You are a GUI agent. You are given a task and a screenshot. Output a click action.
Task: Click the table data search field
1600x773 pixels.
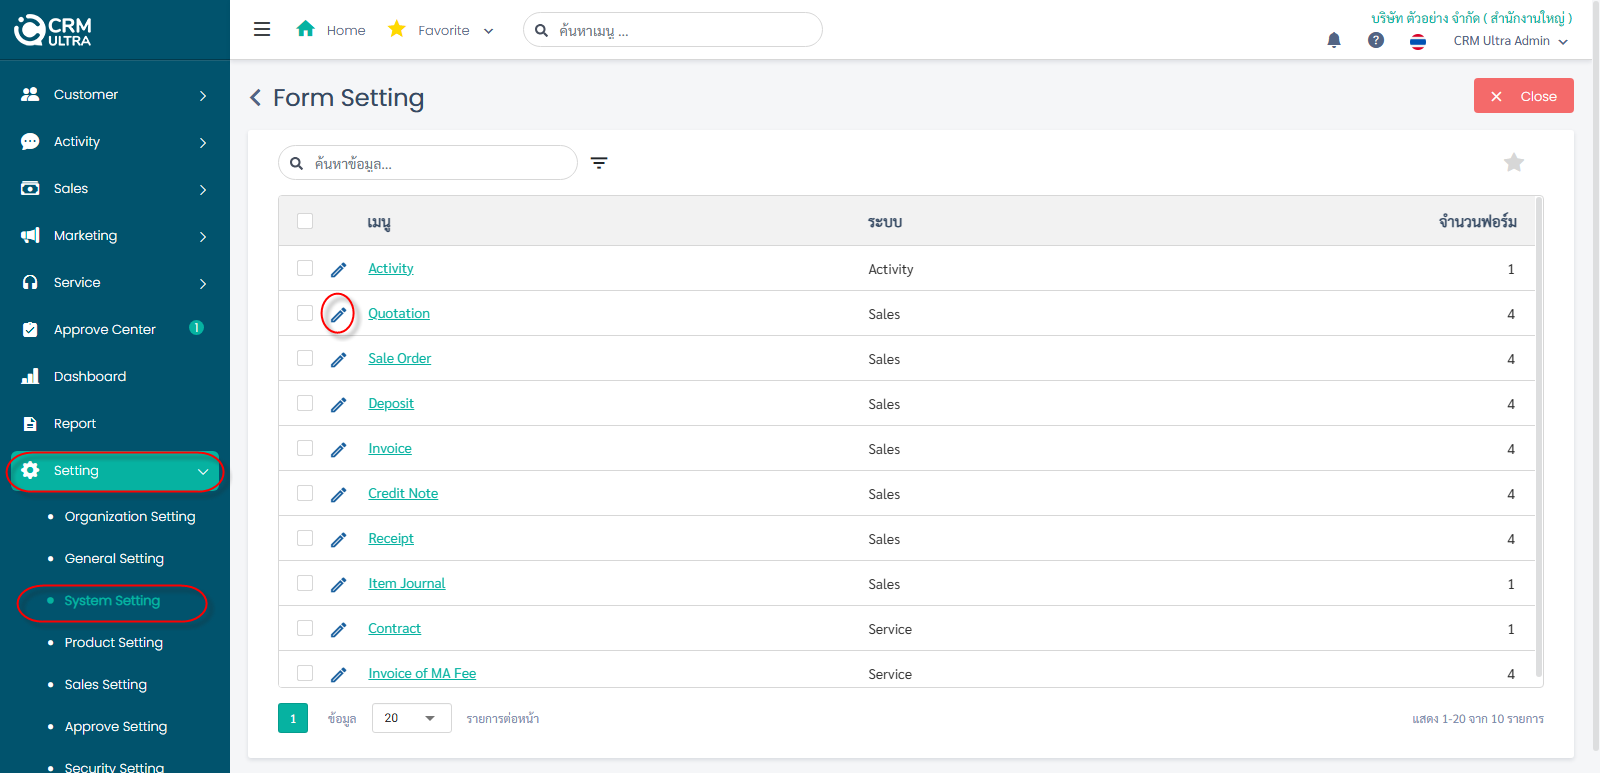point(438,163)
